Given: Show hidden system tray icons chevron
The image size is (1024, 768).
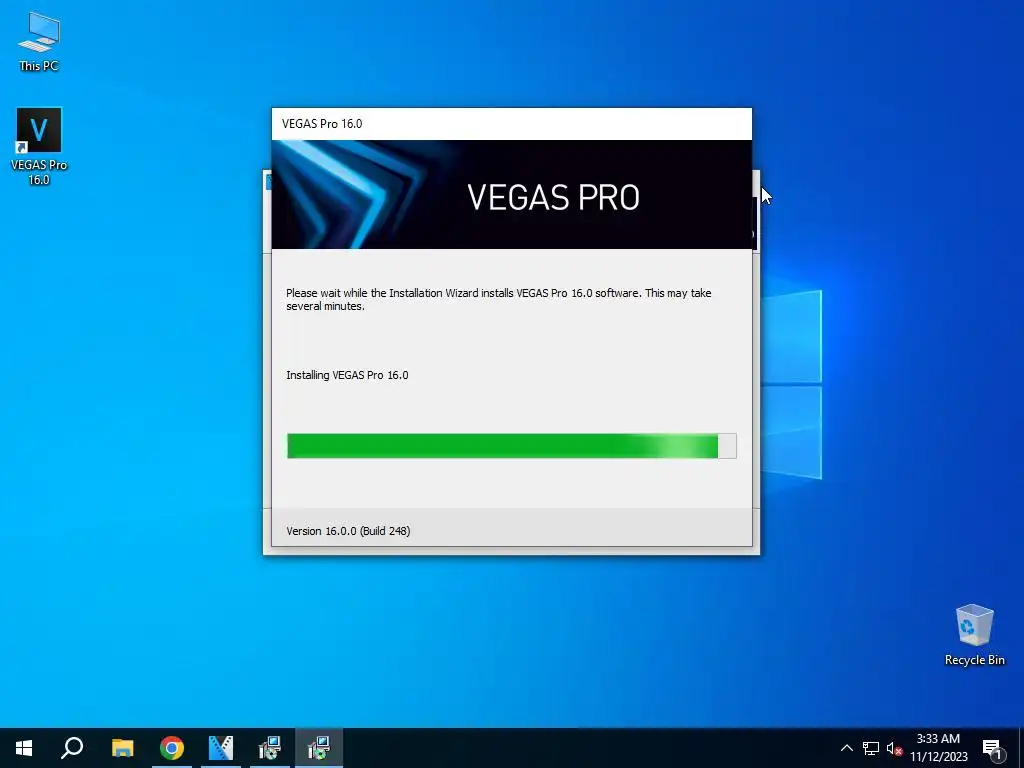Looking at the screenshot, I should (x=846, y=748).
